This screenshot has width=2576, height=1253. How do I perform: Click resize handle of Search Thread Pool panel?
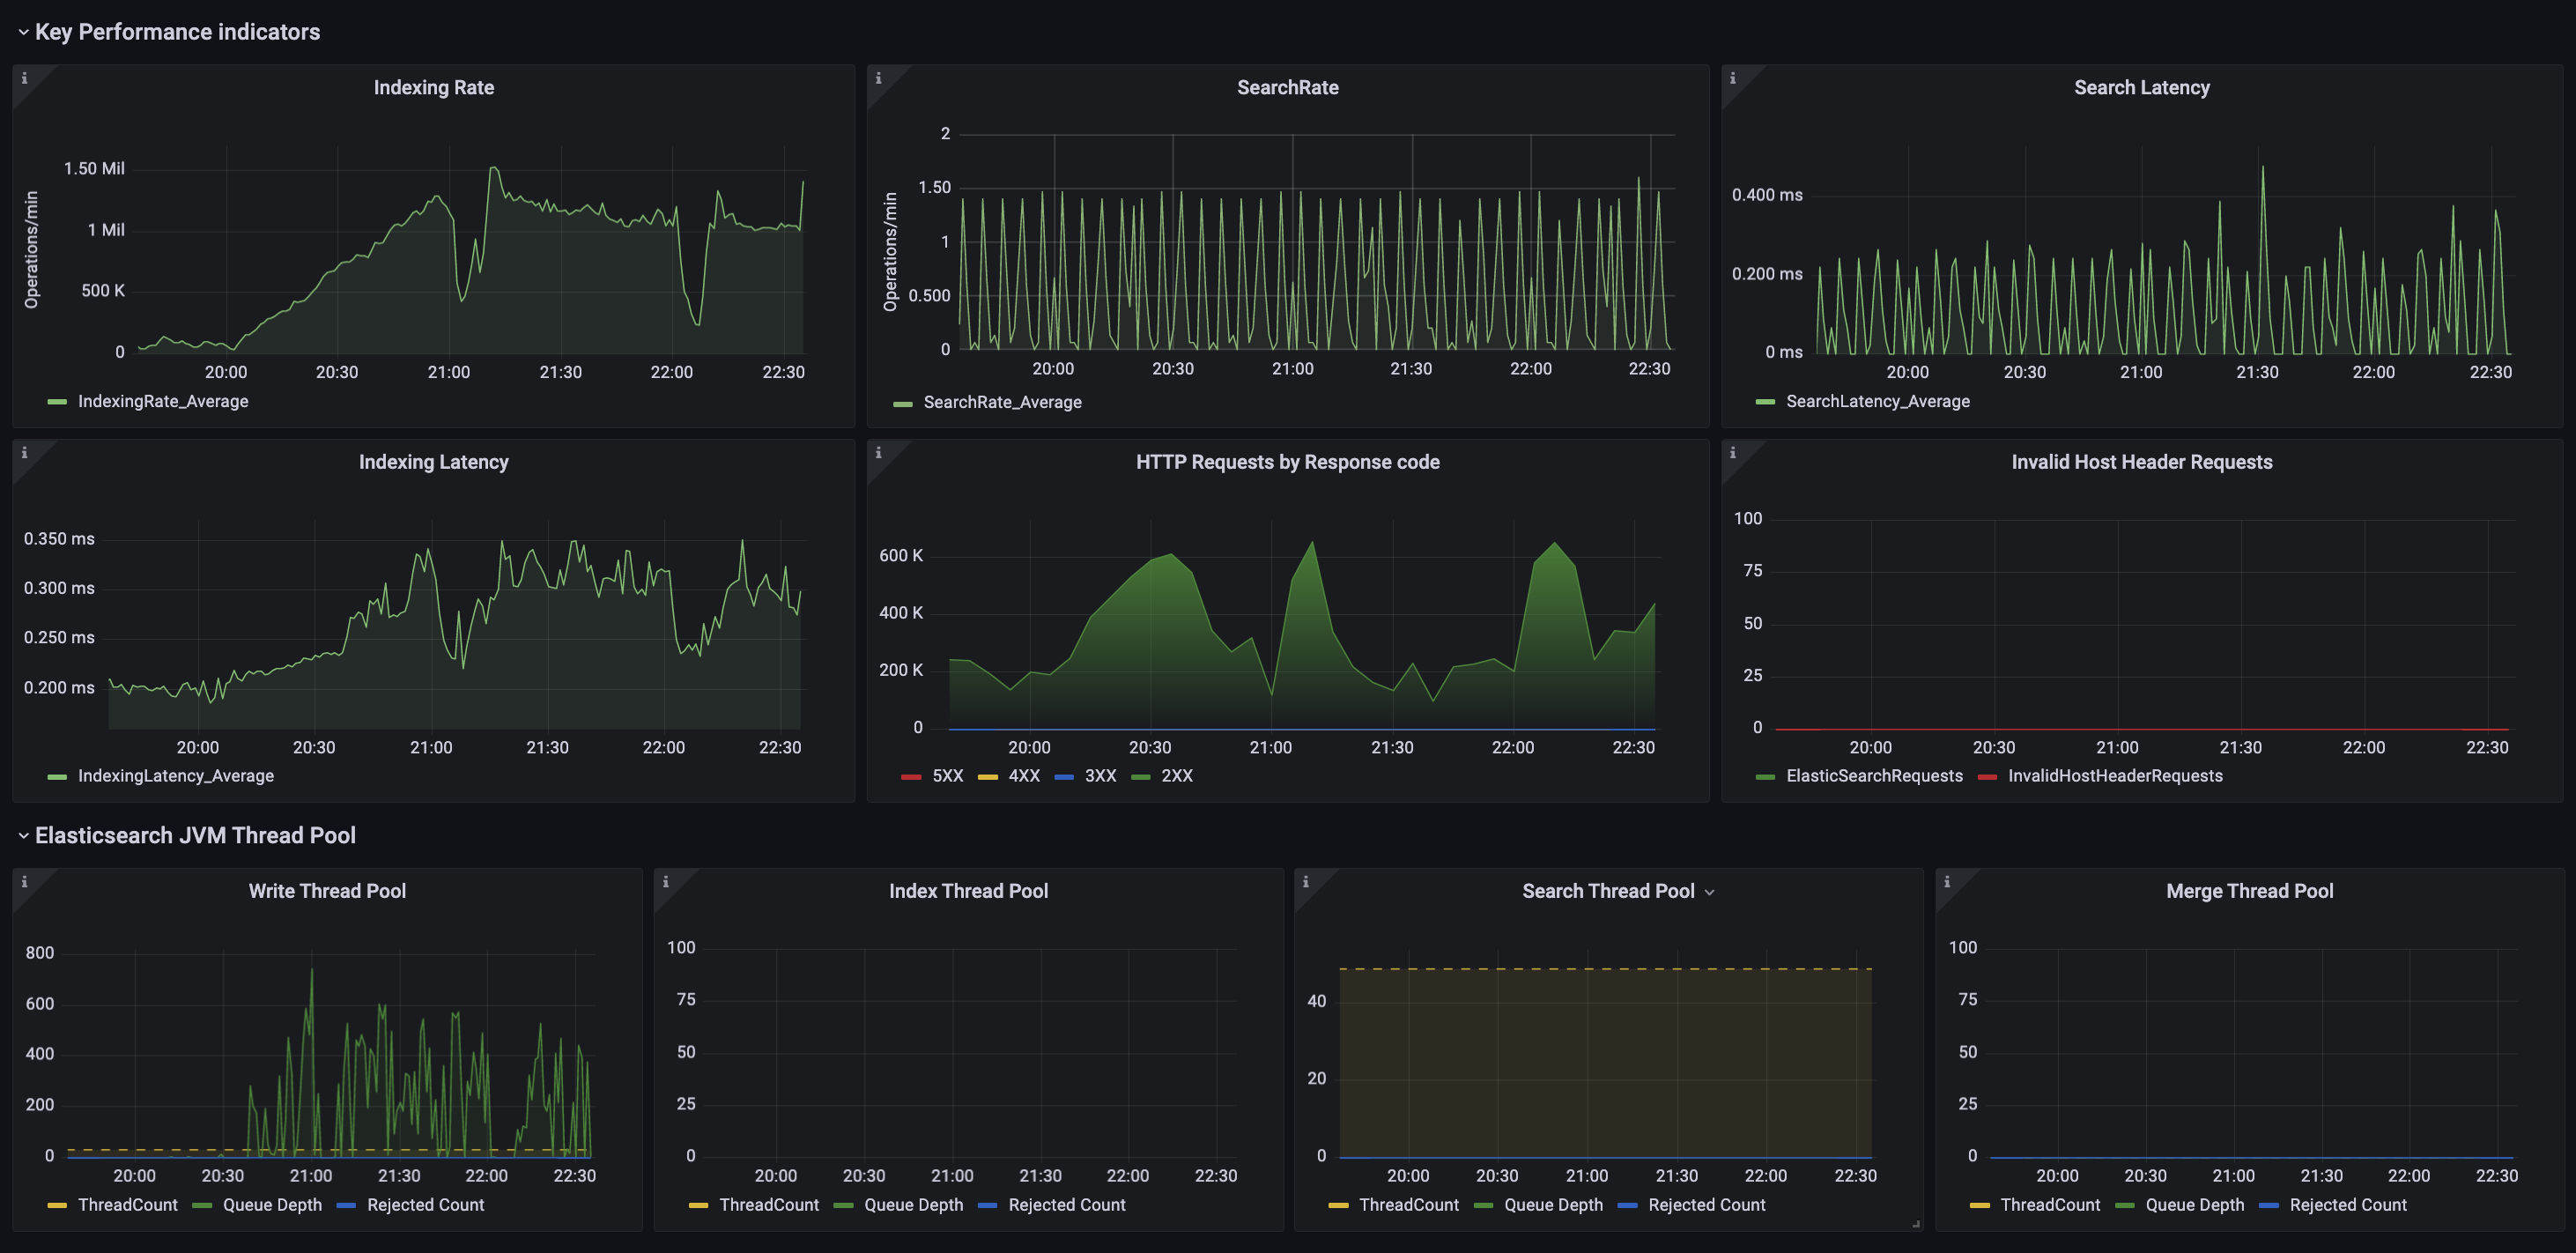1915,1224
